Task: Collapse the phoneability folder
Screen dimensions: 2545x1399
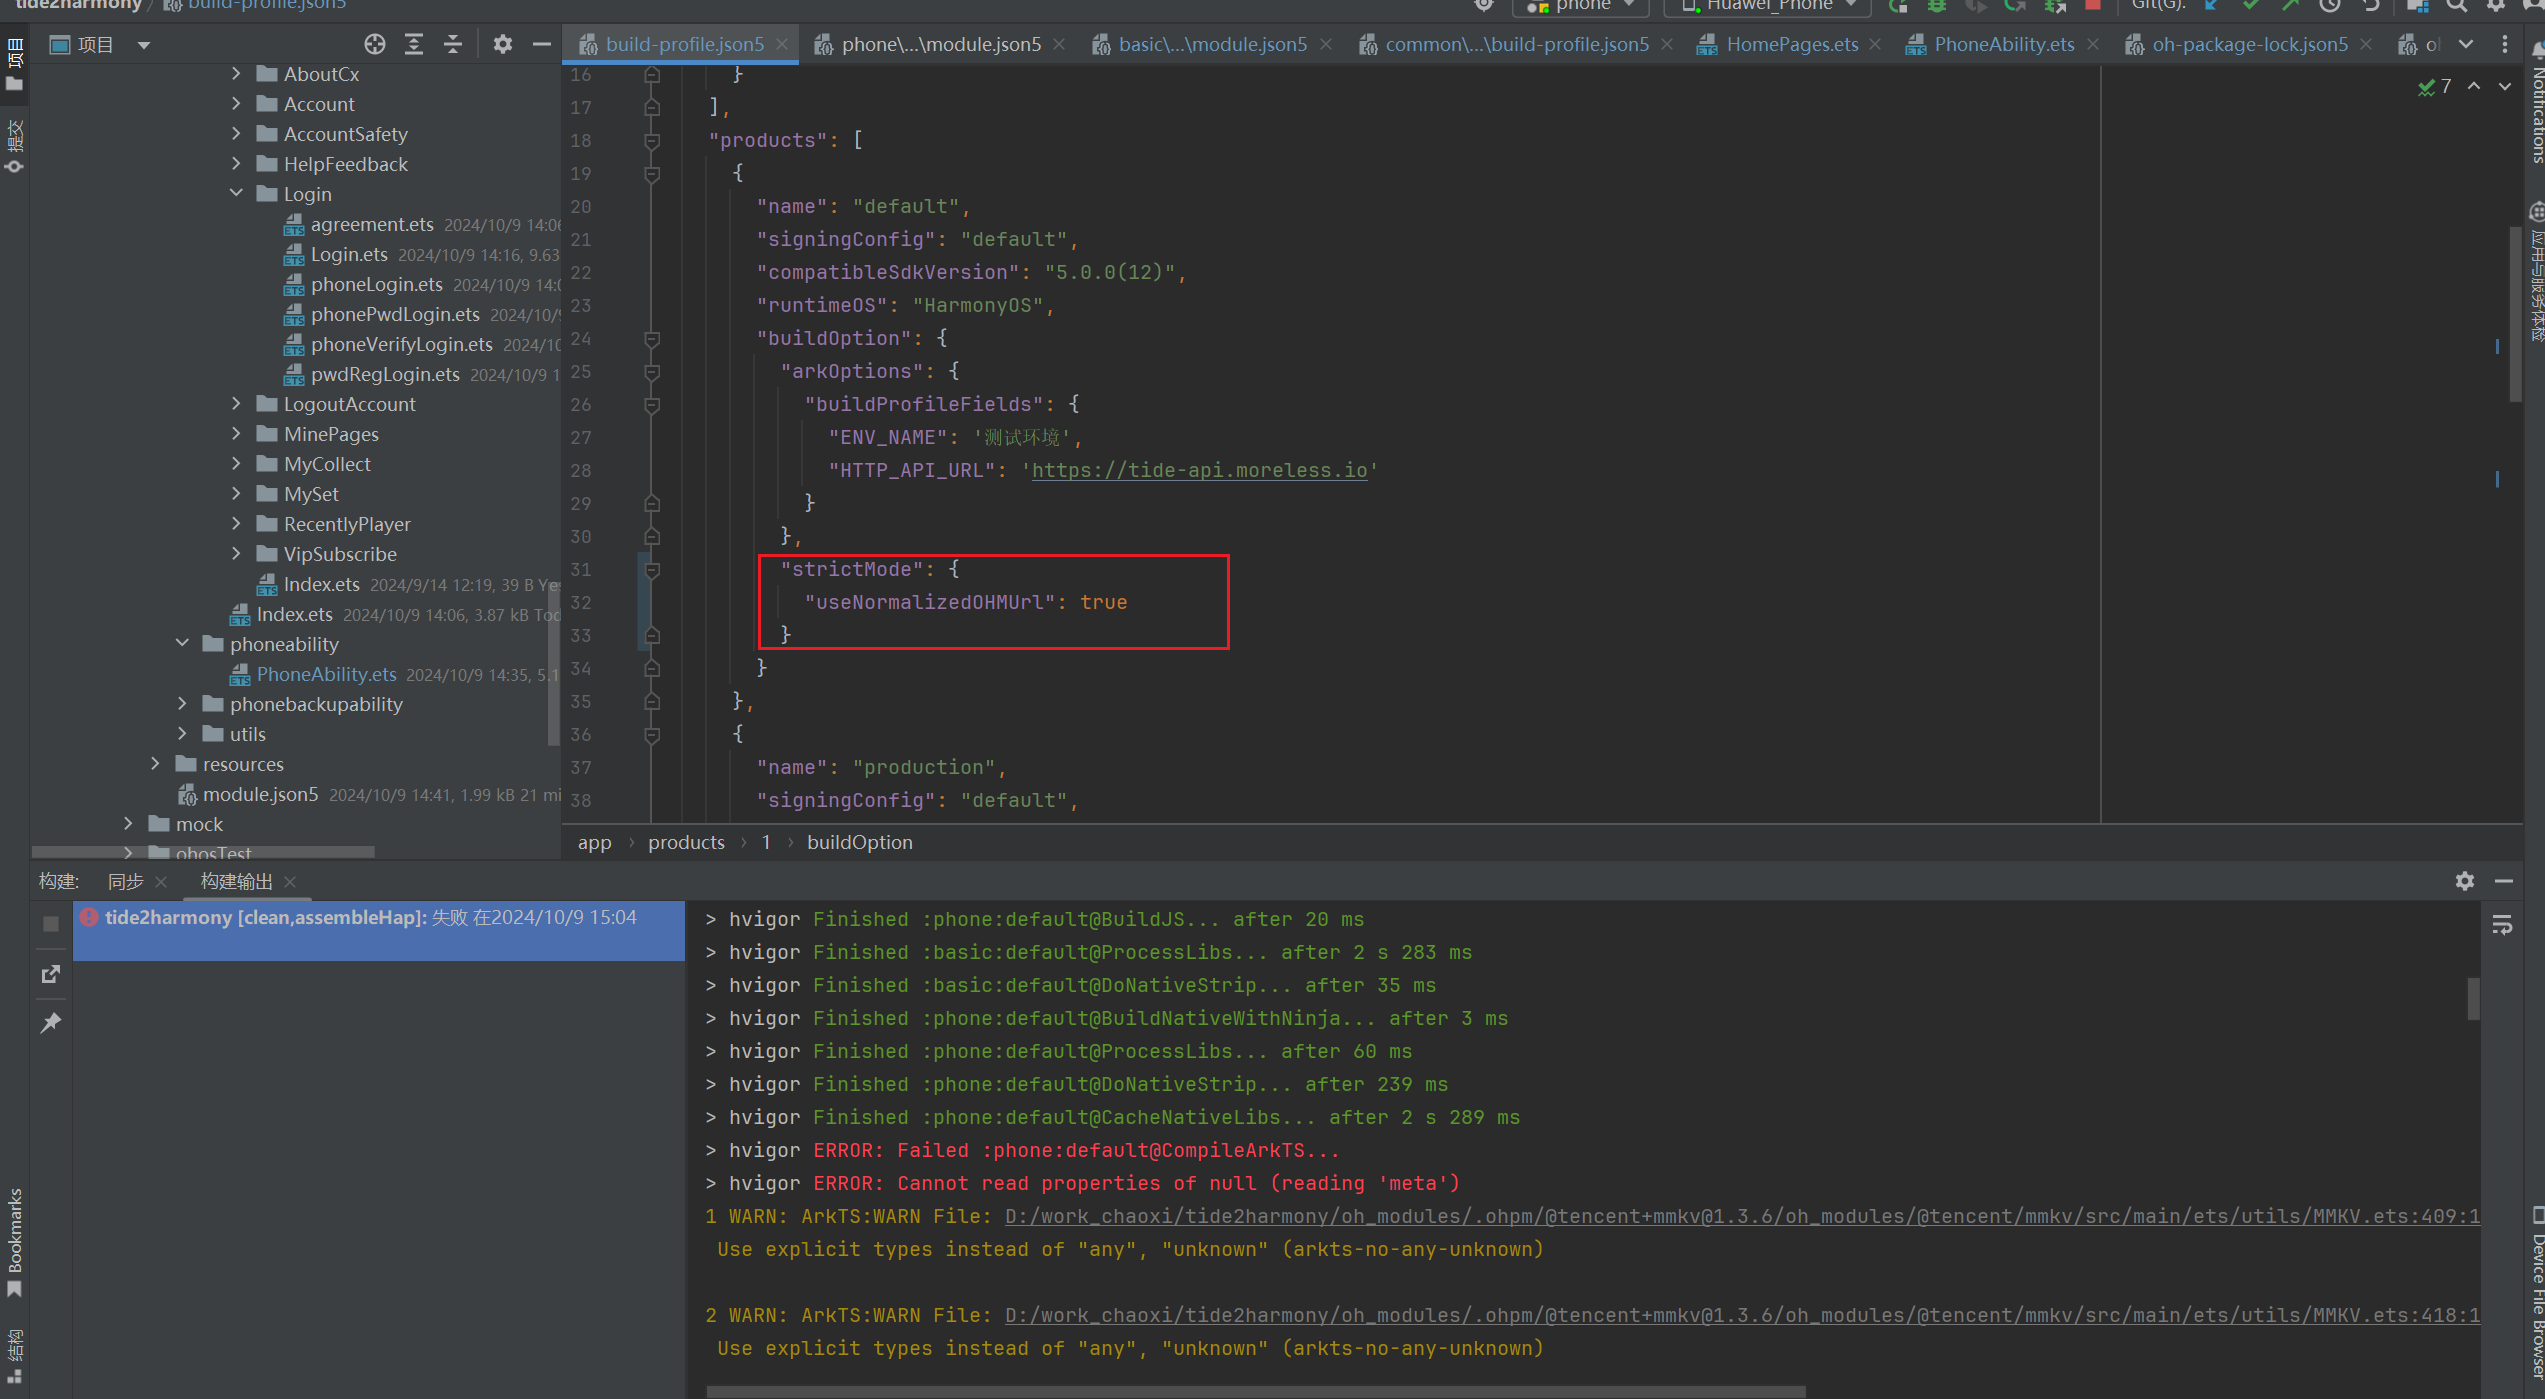Action: point(182,644)
